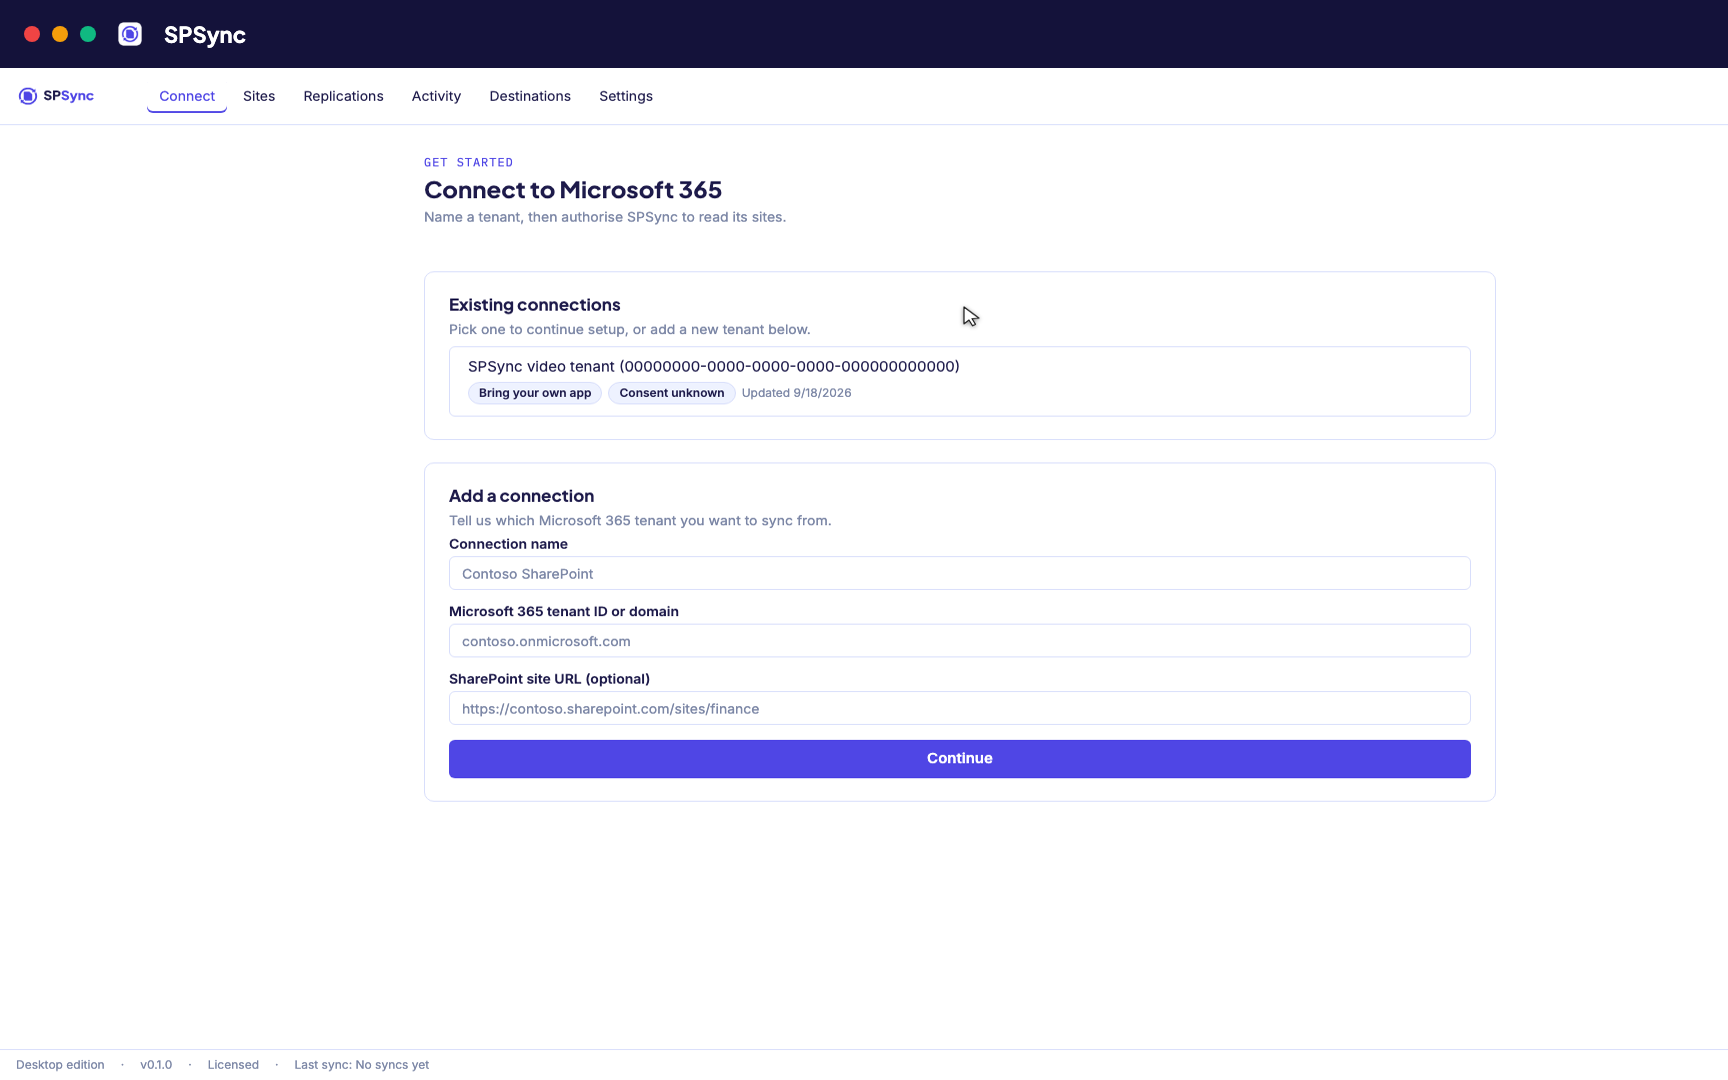This screenshot has height=1080, width=1728.
Task: Click the Connect to Microsoft 365 title
Action: (x=573, y=190)
